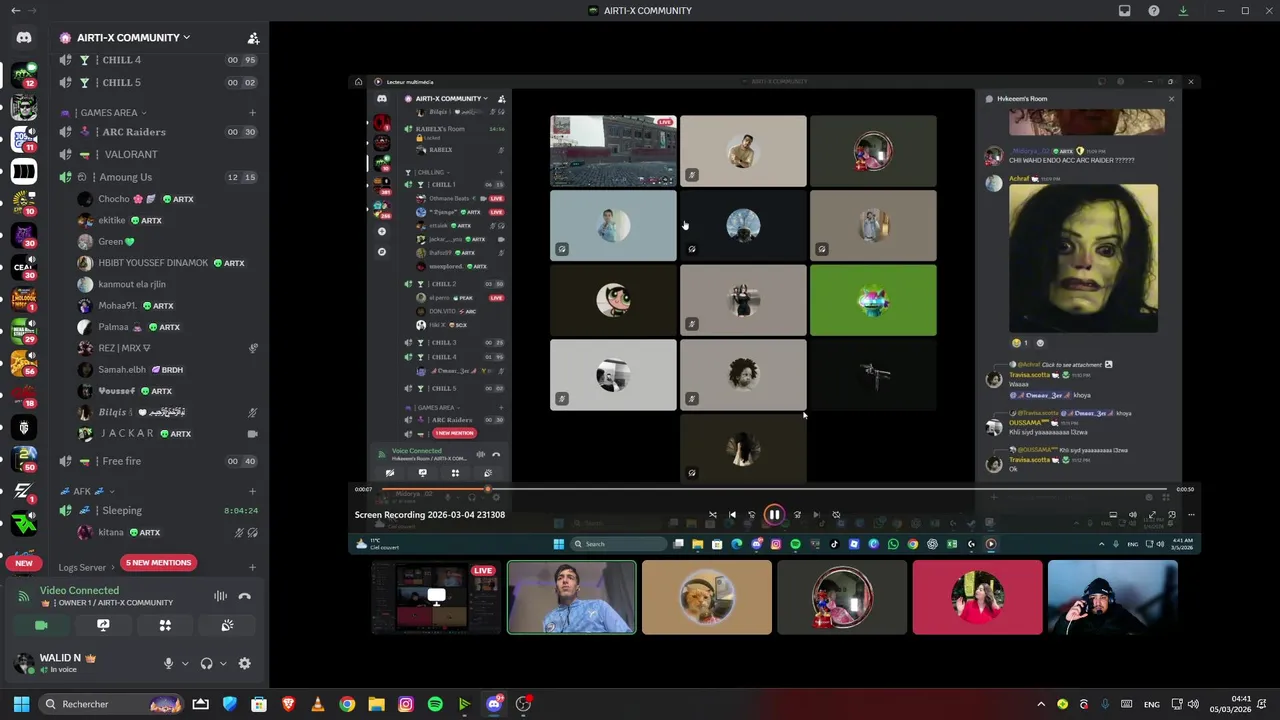This screenshot has width=1280, height=720.
Task: Open Discord inbox in the title bar
Action: [1124, 11]
